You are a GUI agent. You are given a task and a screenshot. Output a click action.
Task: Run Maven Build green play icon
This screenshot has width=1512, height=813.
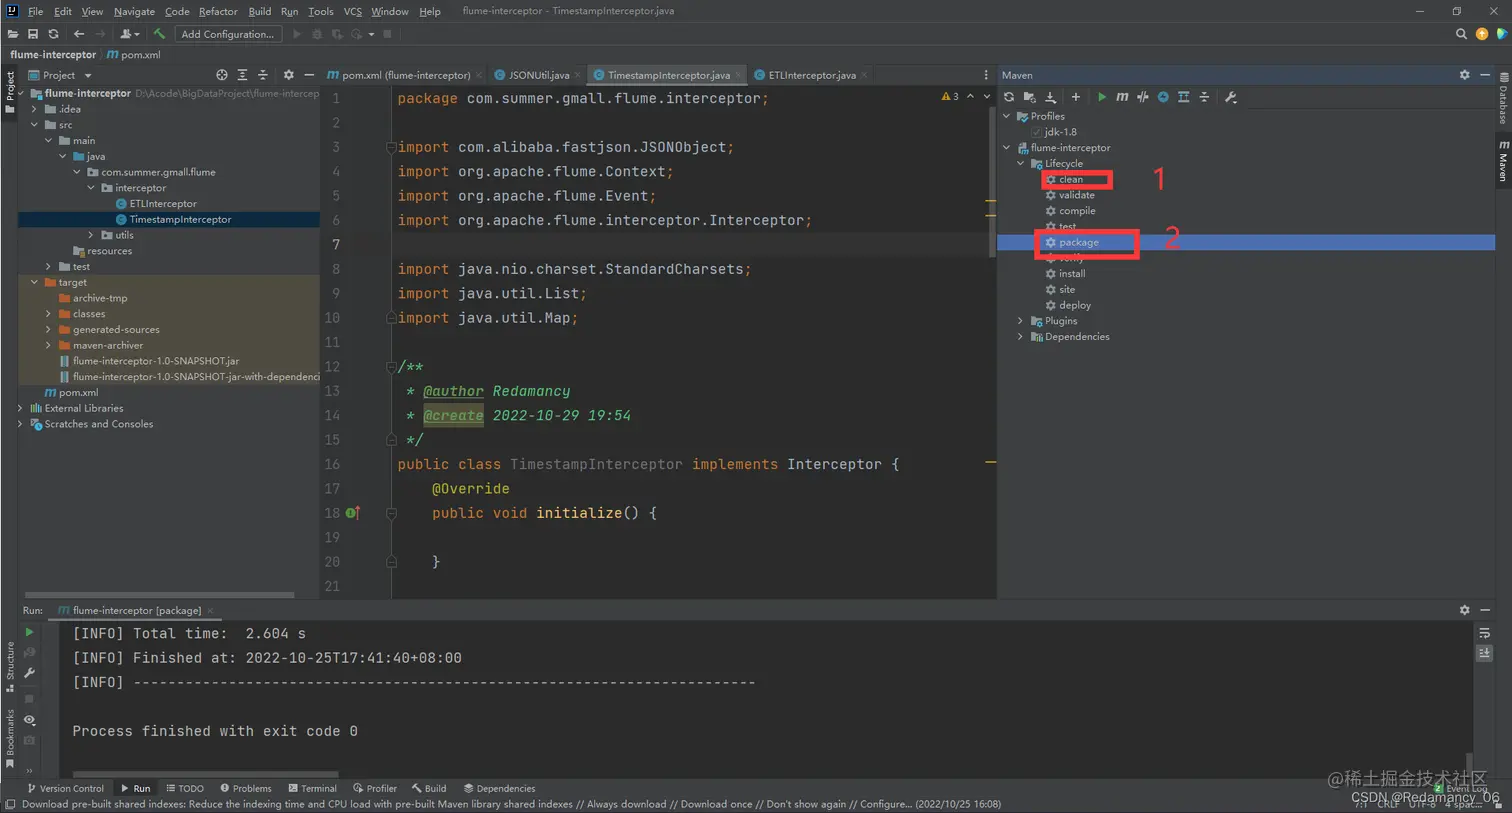[1102, 97]
